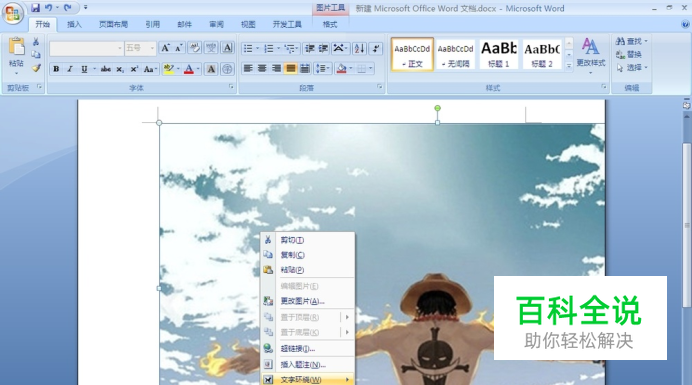This screenshot has width=692, height=385.
Task: Switch to the 审阅 tab
Action: click(x=216, y=24)
